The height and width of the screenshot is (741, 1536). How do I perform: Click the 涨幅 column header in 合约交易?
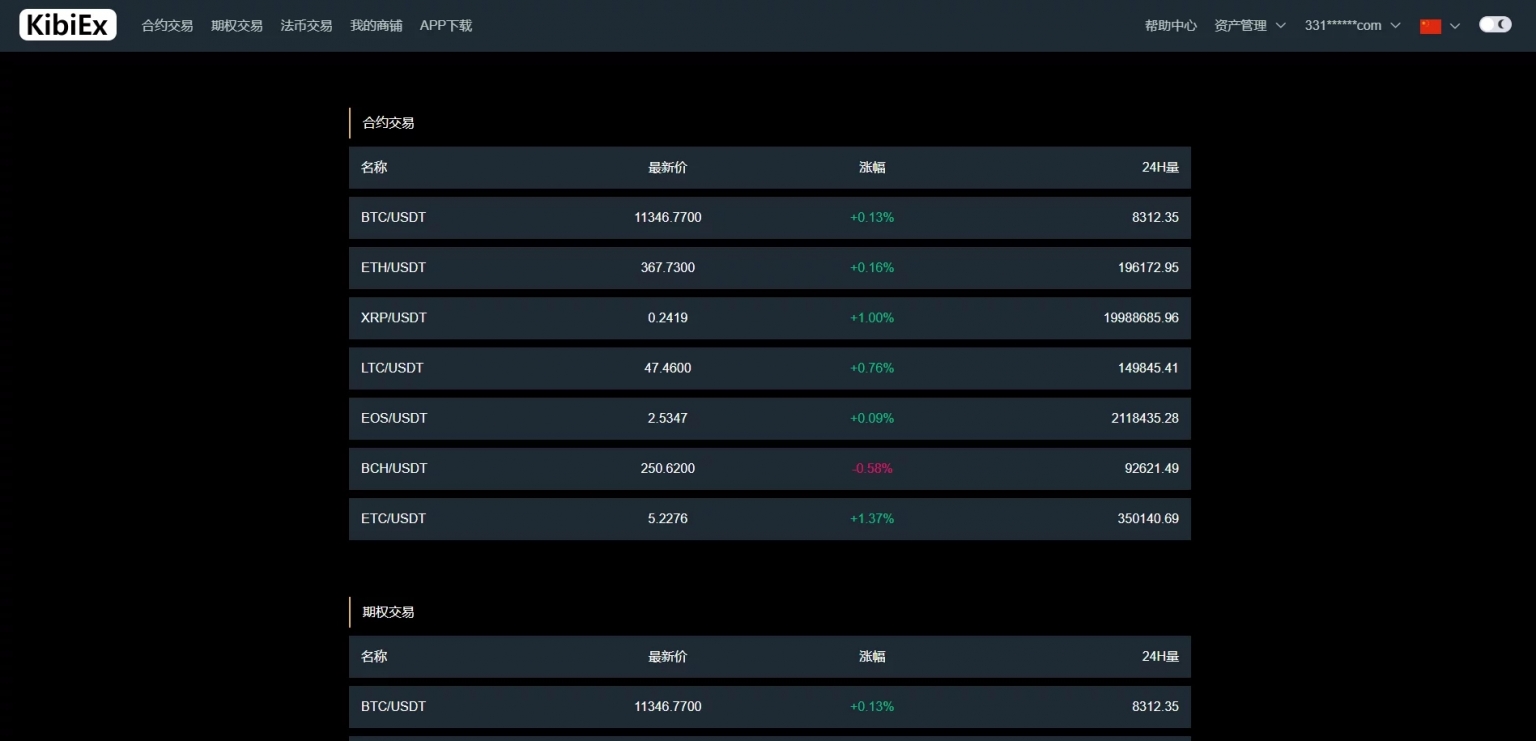click(872, 168)
